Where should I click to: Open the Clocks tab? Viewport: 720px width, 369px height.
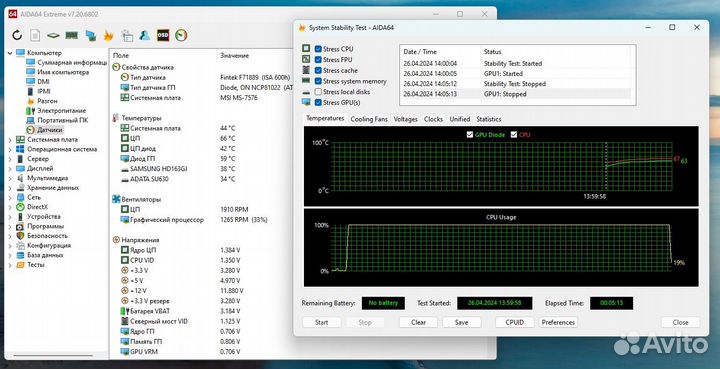pos(433,119)
